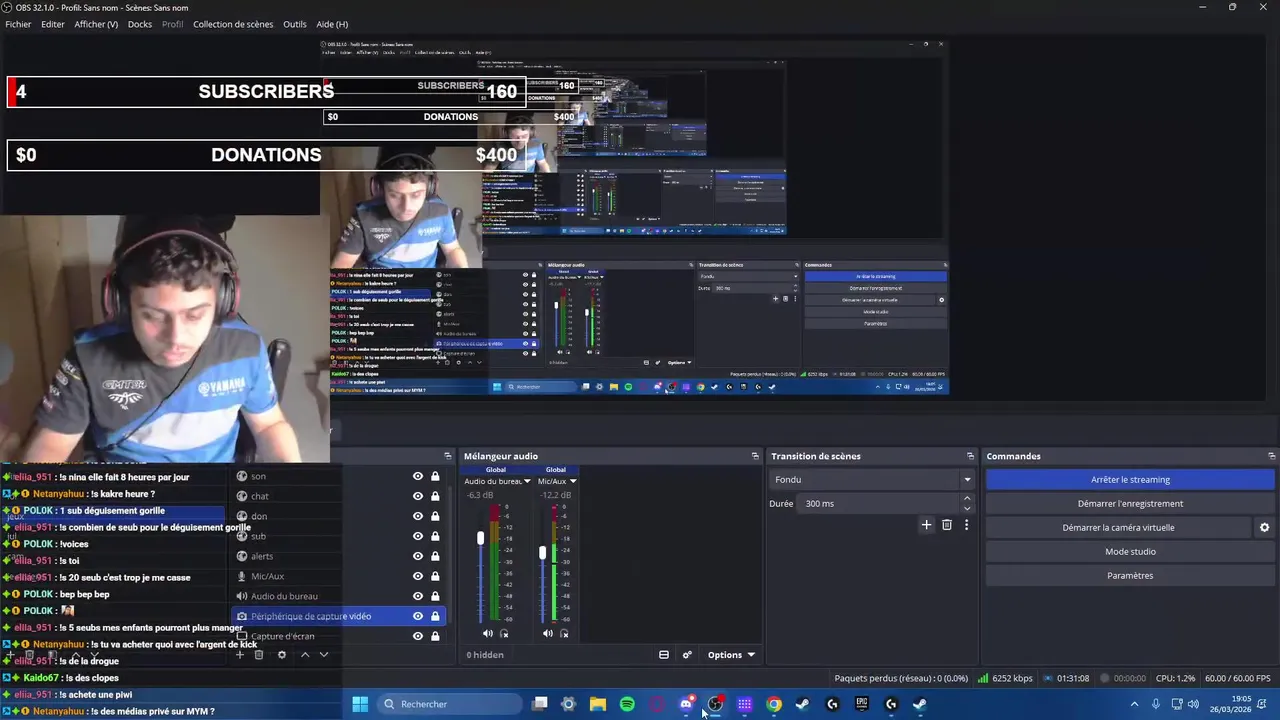Image resolution: width=1280 pixels, height=720 pixels.
Task: Open Discord from the taskbar
Action: click(686, 704)
